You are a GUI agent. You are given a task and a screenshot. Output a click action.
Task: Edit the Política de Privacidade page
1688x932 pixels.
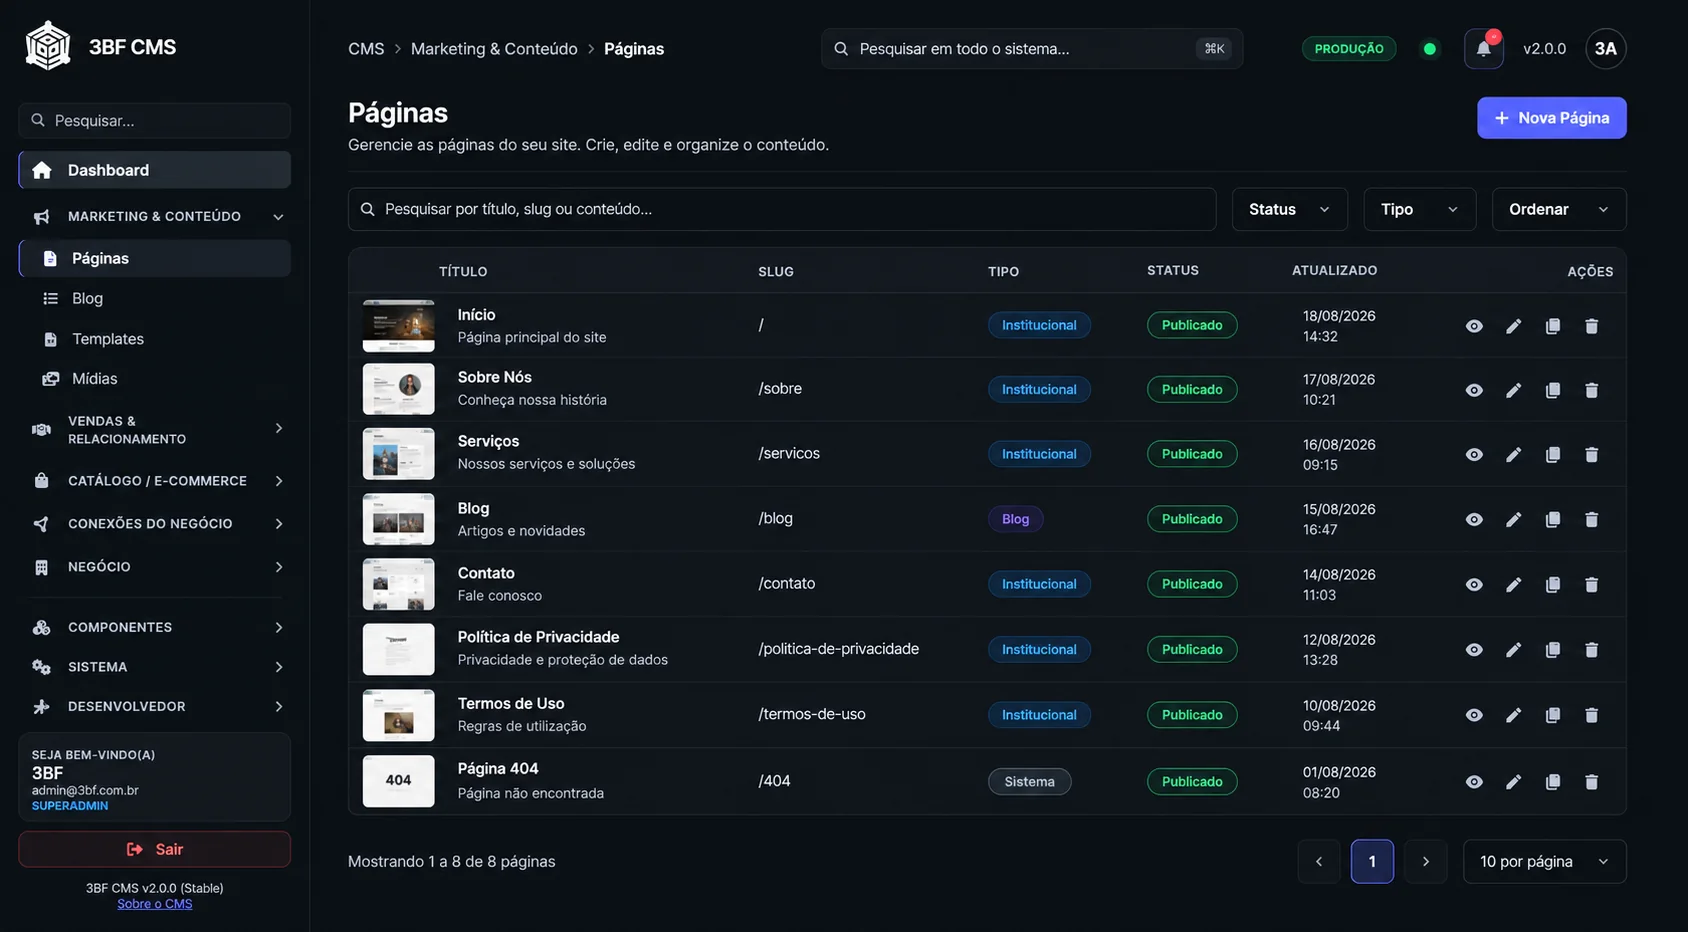tap(1513, 650)
